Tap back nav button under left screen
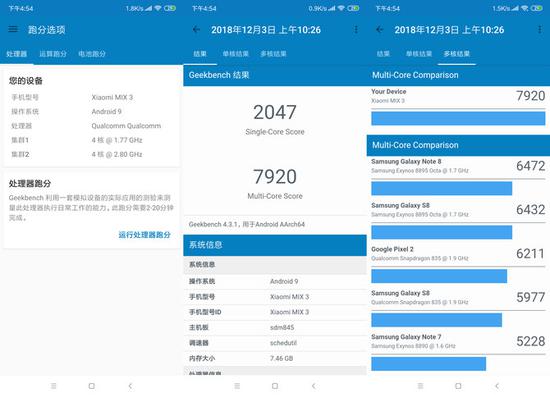The height and width of the screenshot is (397, 550). (x=130, y=386)
